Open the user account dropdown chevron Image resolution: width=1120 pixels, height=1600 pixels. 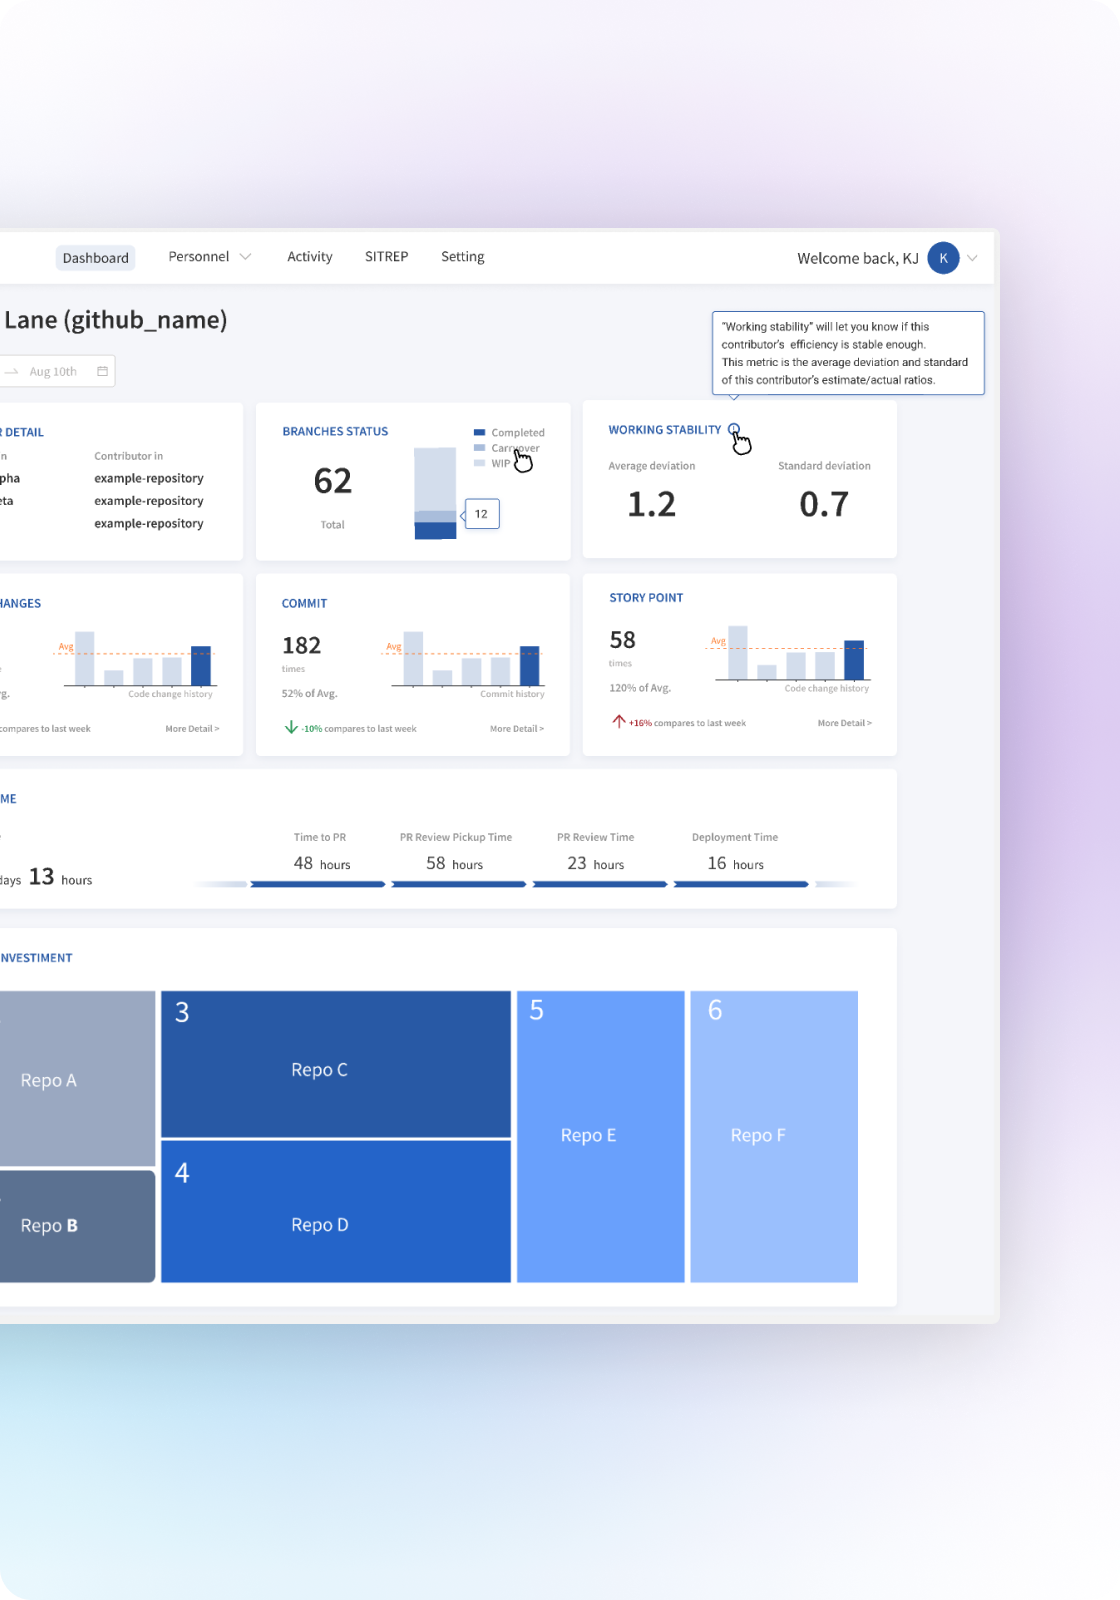[x=972, y=258]
